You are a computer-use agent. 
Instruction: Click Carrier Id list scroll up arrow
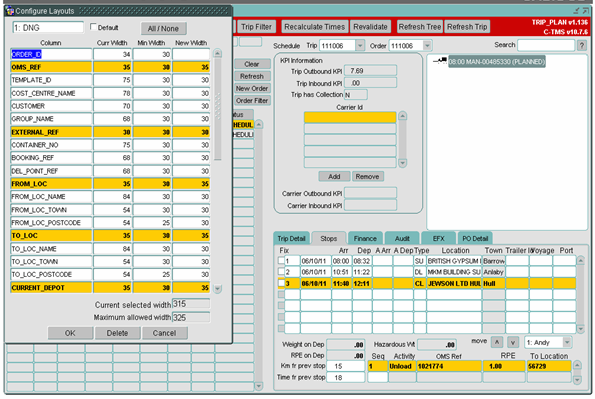pos(403,116)
